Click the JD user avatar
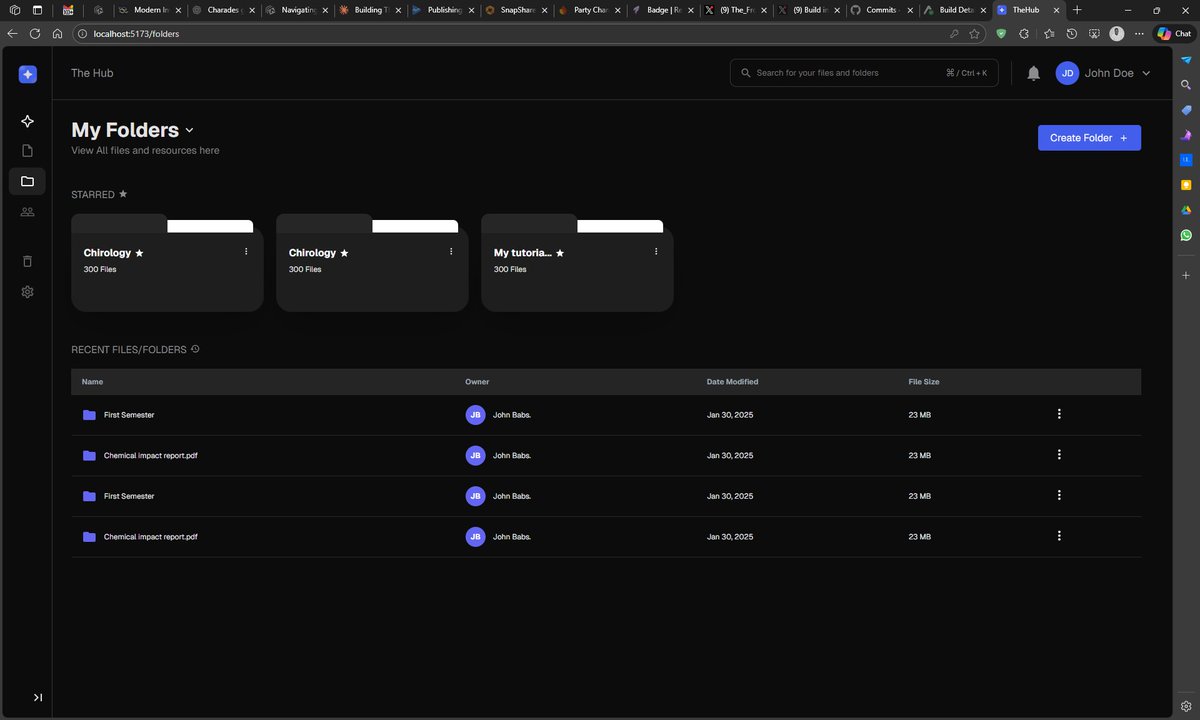The height and width of the screenshot is (720, 1200). [x=1067, y=73]
